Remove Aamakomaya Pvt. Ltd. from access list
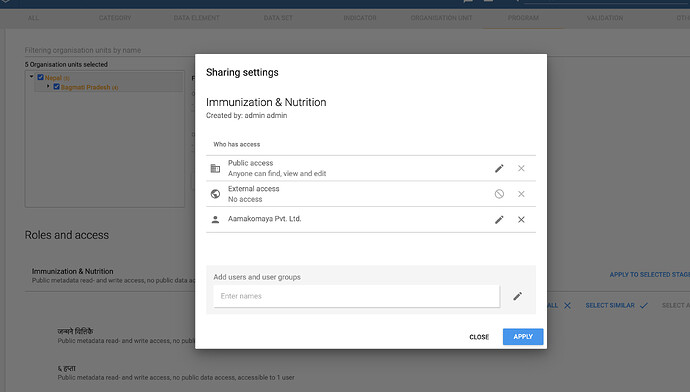690x392 pixels. point(521,220)
